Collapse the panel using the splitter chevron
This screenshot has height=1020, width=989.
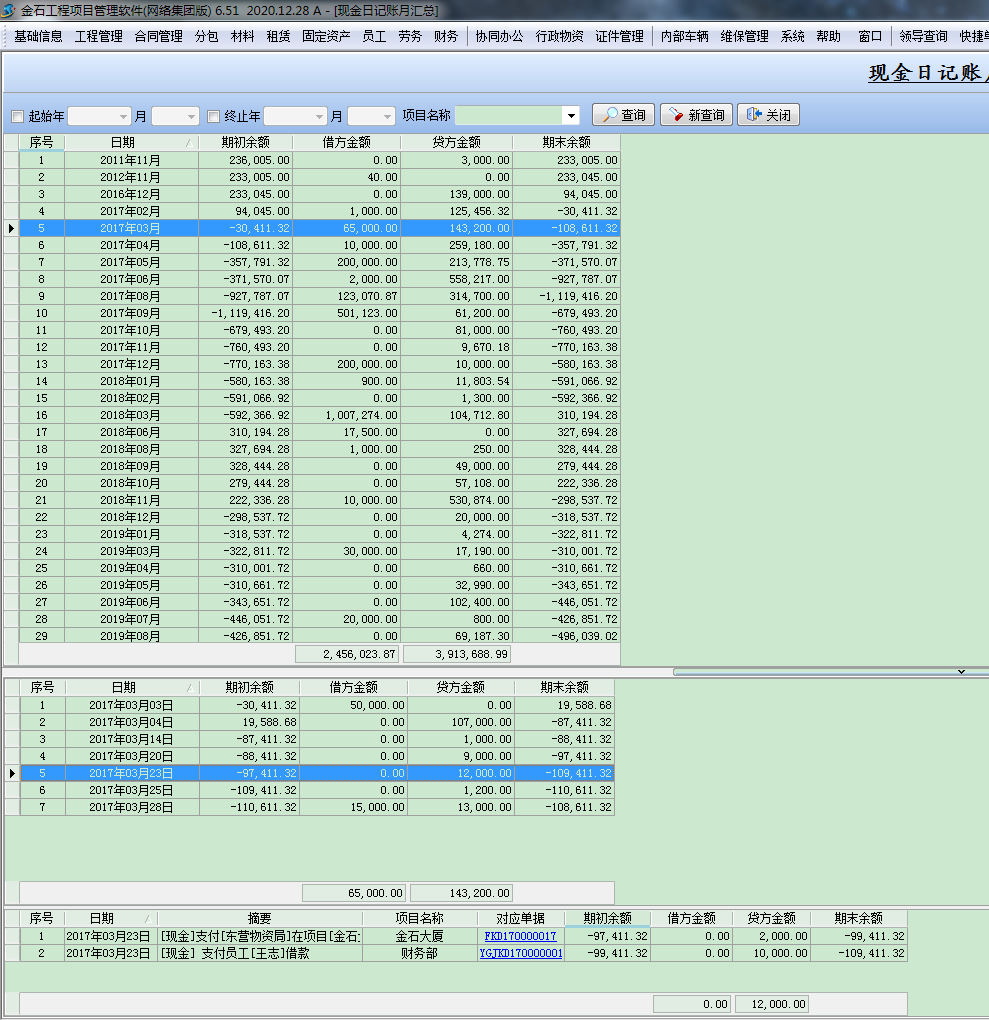(x=960, y=671)
